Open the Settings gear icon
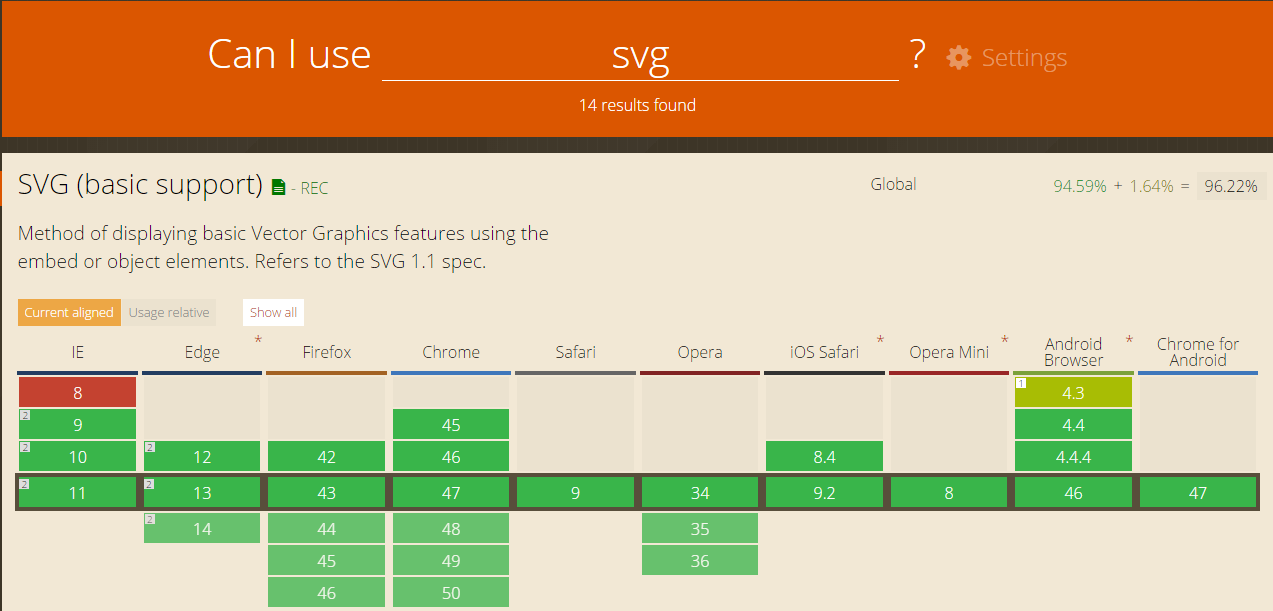 (x=958, y=58)
